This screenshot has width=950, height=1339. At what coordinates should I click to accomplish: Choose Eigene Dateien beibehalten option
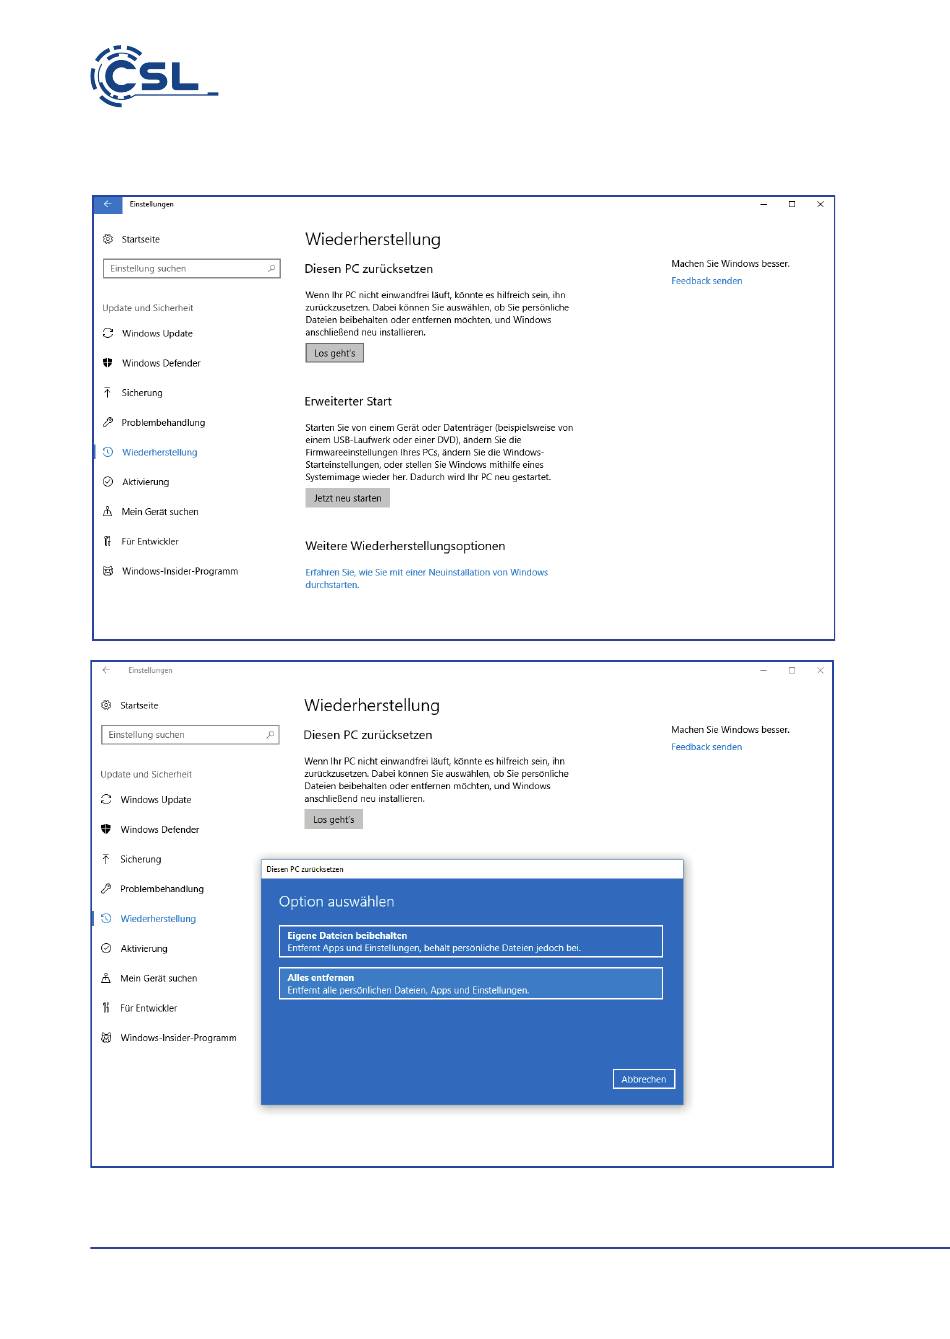[471, 941]
